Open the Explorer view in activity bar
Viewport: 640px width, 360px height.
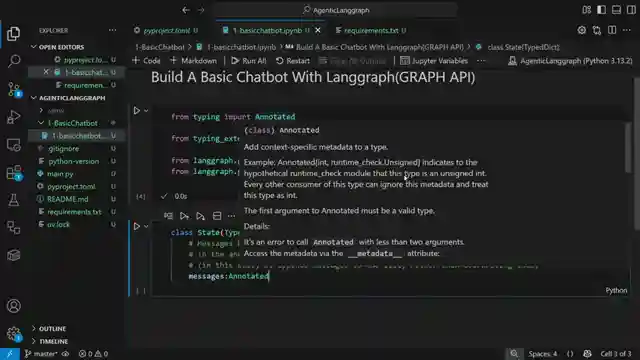click(x=13, y=33)
